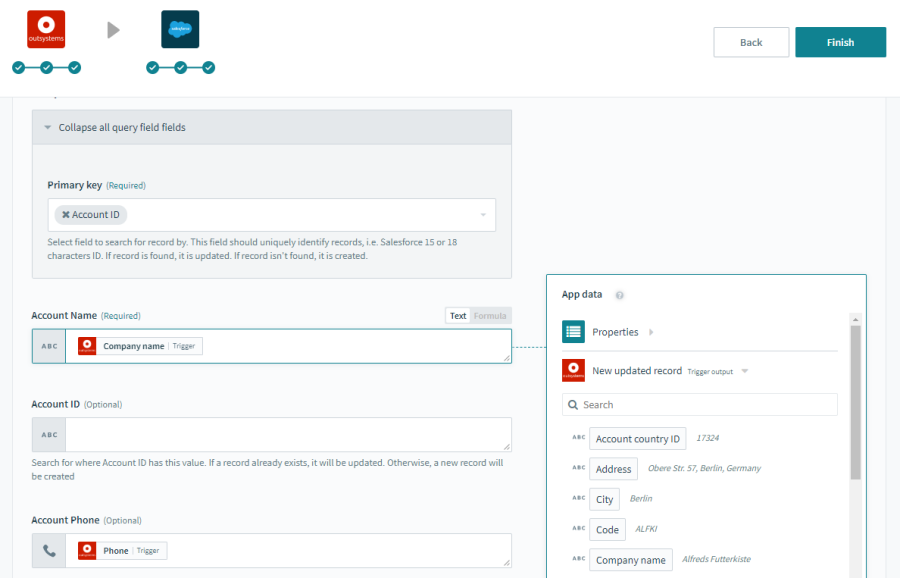The height and width of the screenshot is (578, 900).
Task: Click the OutSystems app icon
Action: tap(45, 28)
